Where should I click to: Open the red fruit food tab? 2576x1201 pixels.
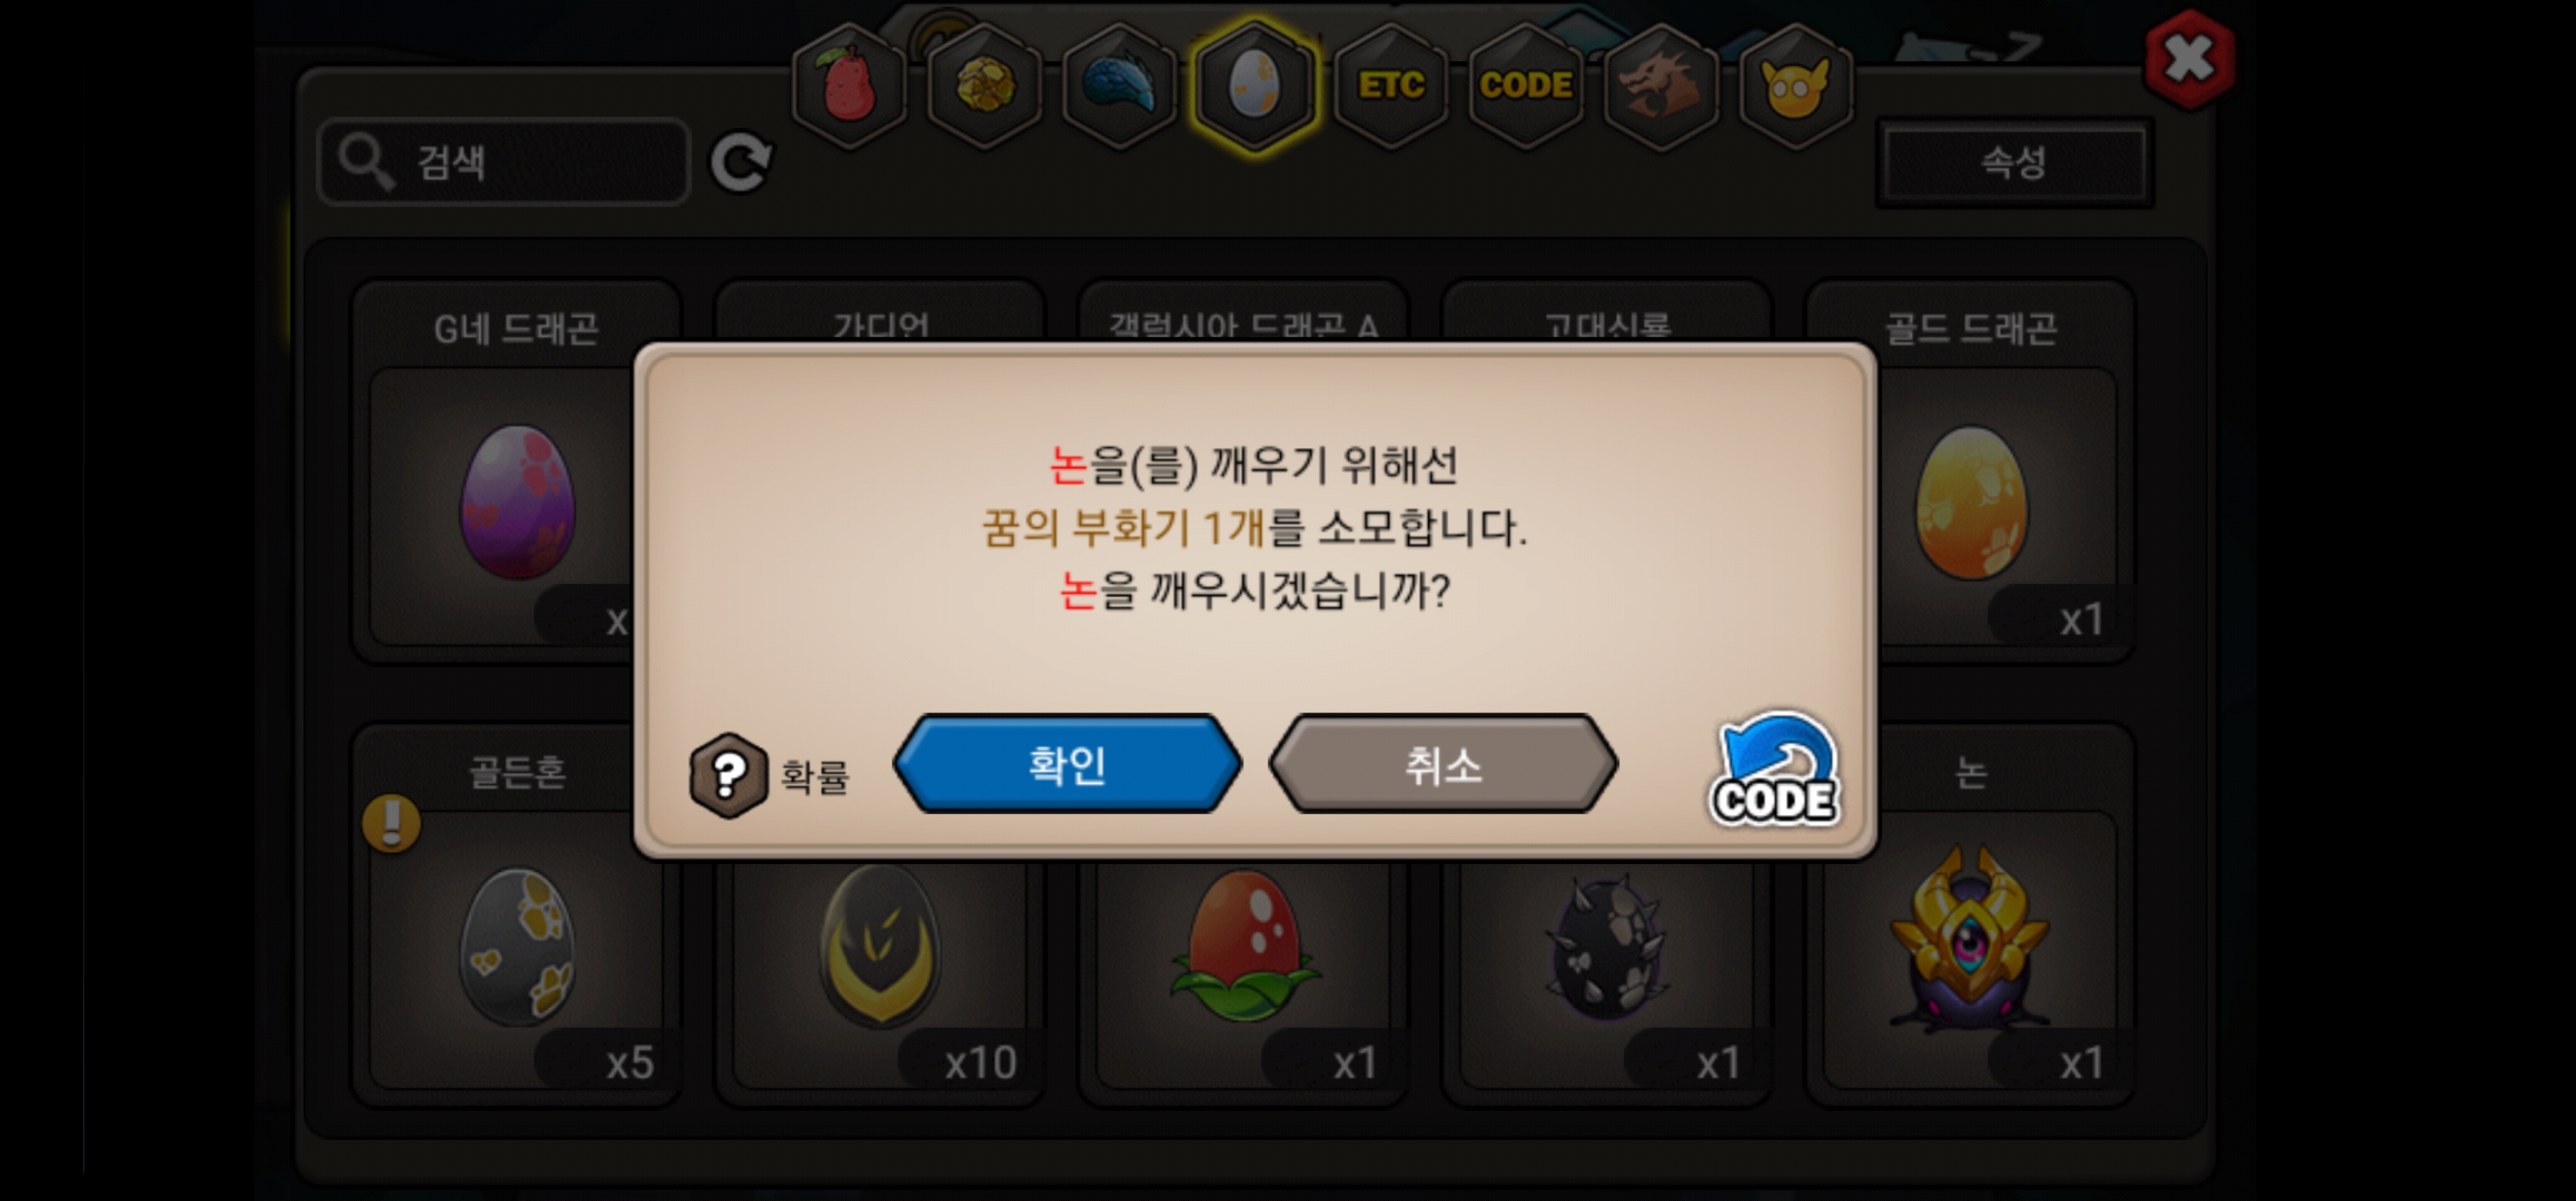click(848, 86)
